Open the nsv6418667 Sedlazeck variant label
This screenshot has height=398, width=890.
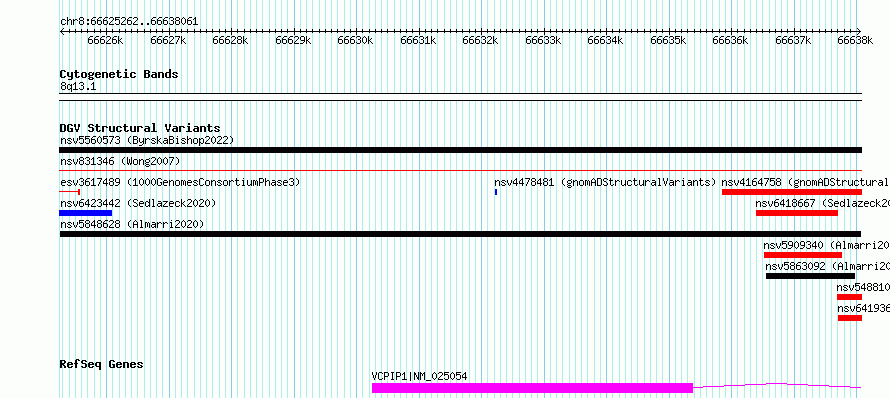(x=822, y=204)
